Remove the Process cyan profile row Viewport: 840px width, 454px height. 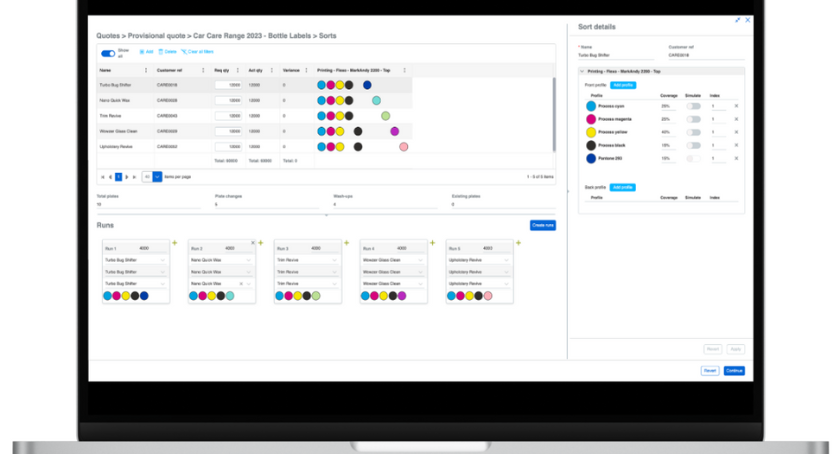[736, 106]
